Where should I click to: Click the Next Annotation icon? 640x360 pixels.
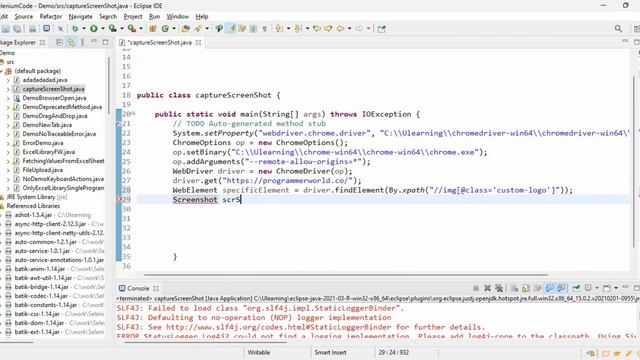(279, 29)
